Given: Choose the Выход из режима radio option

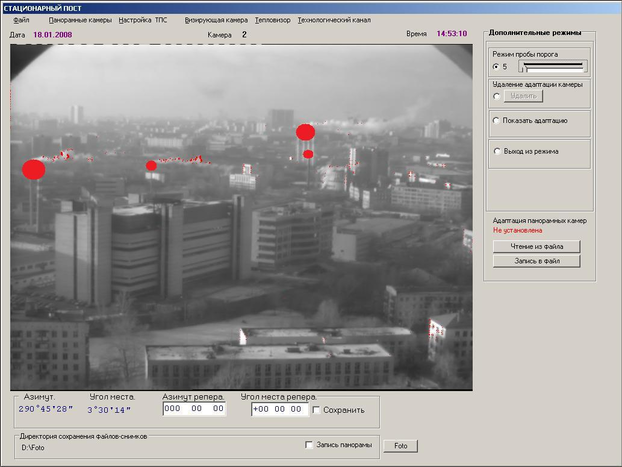Looking at the screenshot, I should [497, 151].
